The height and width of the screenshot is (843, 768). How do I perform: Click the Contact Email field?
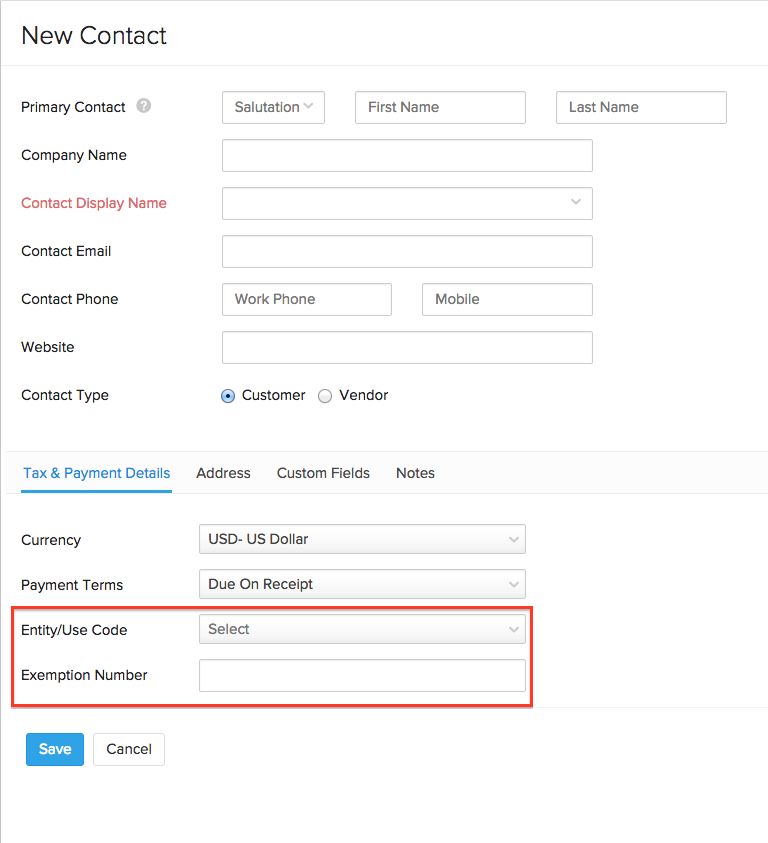point(407,251)
